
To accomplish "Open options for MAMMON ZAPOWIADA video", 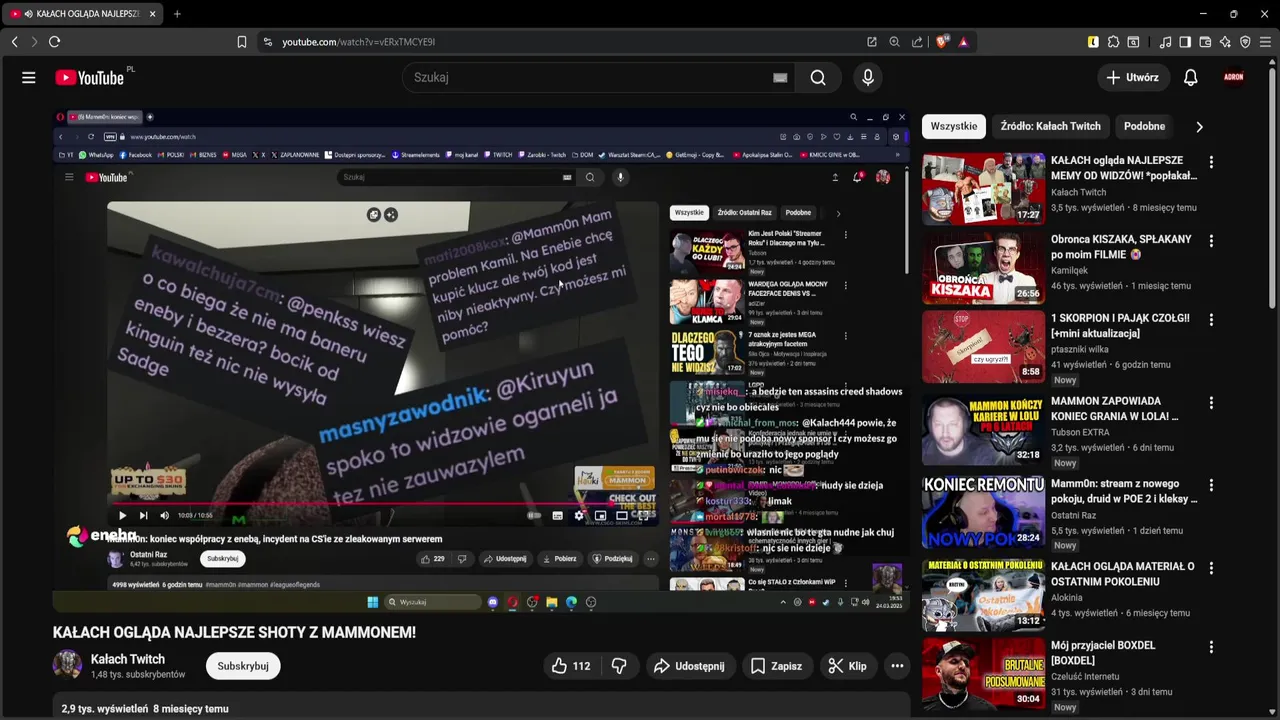I will [1211, 403].
